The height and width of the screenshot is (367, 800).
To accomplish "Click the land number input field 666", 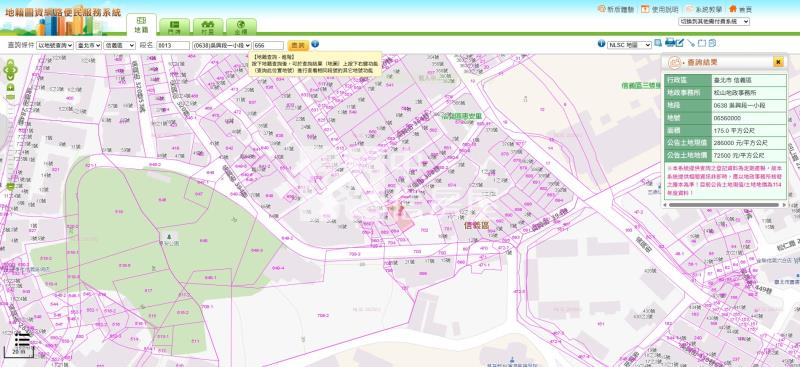I will 268,45.
